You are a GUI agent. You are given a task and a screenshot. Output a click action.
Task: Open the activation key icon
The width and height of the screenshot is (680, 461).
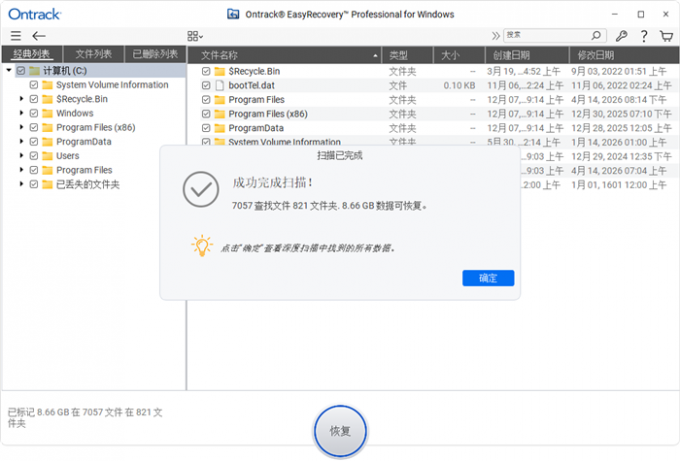[621, 36]
